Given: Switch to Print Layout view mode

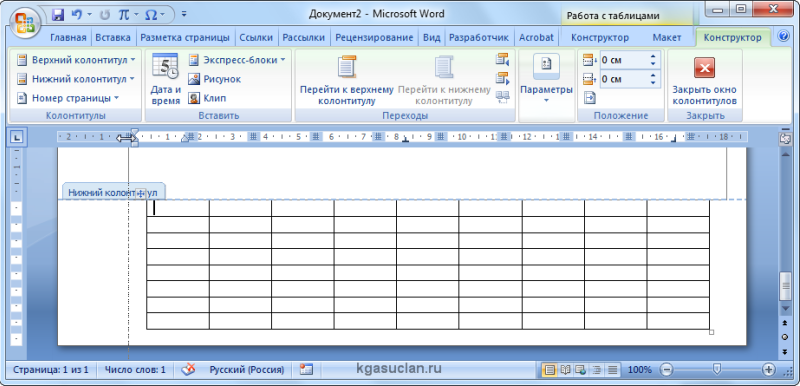Looking at the screenshot, I should pyautogui.click(x=549, y=370).
